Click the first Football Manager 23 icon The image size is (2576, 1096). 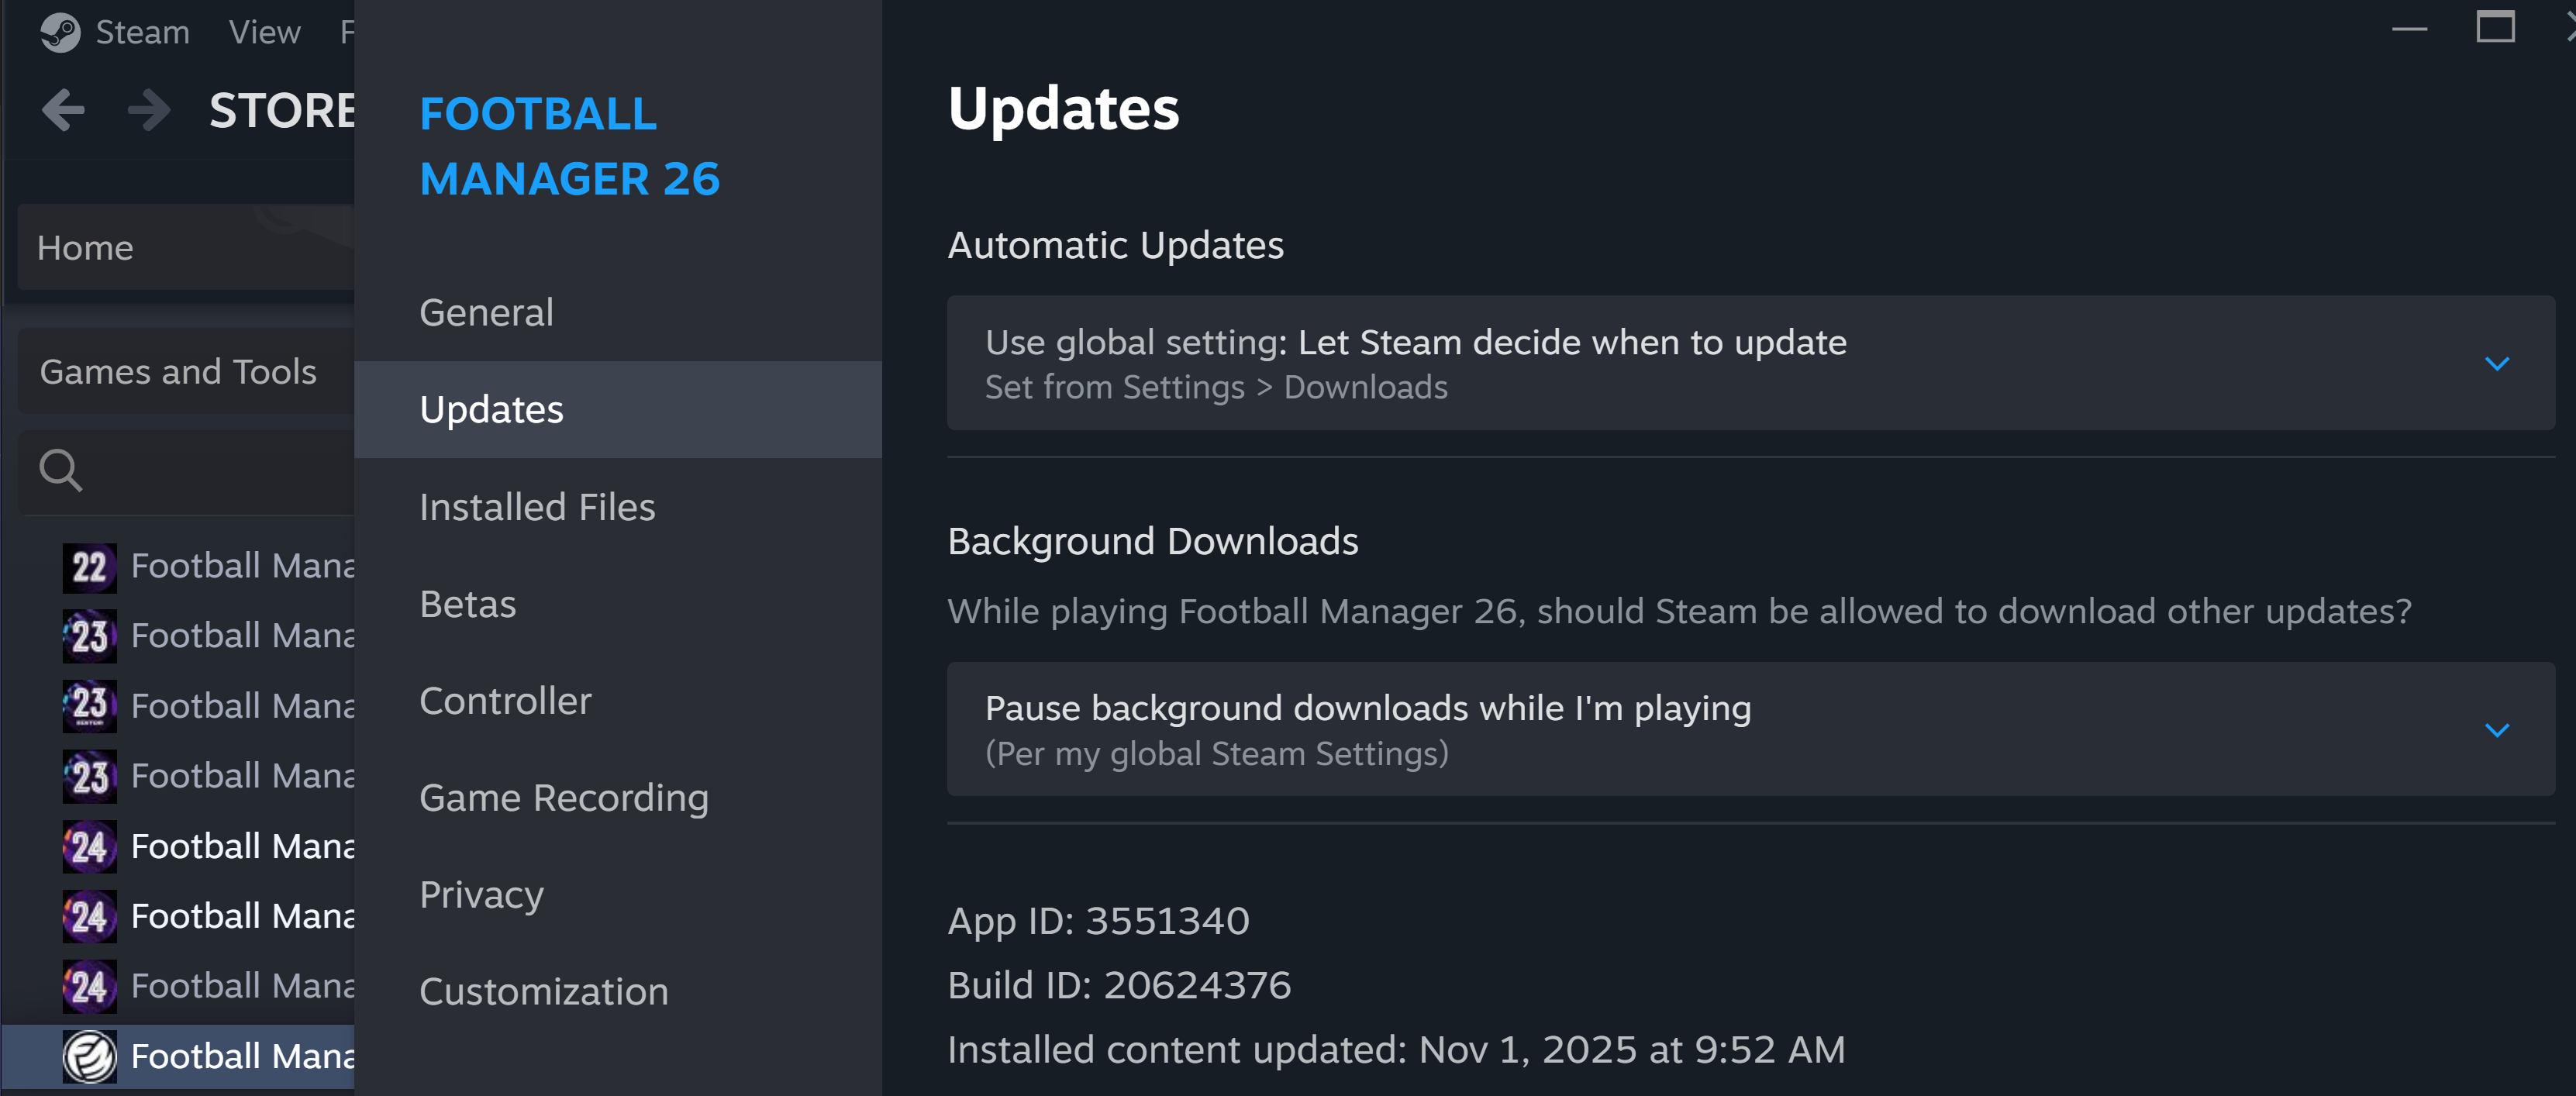89,636
